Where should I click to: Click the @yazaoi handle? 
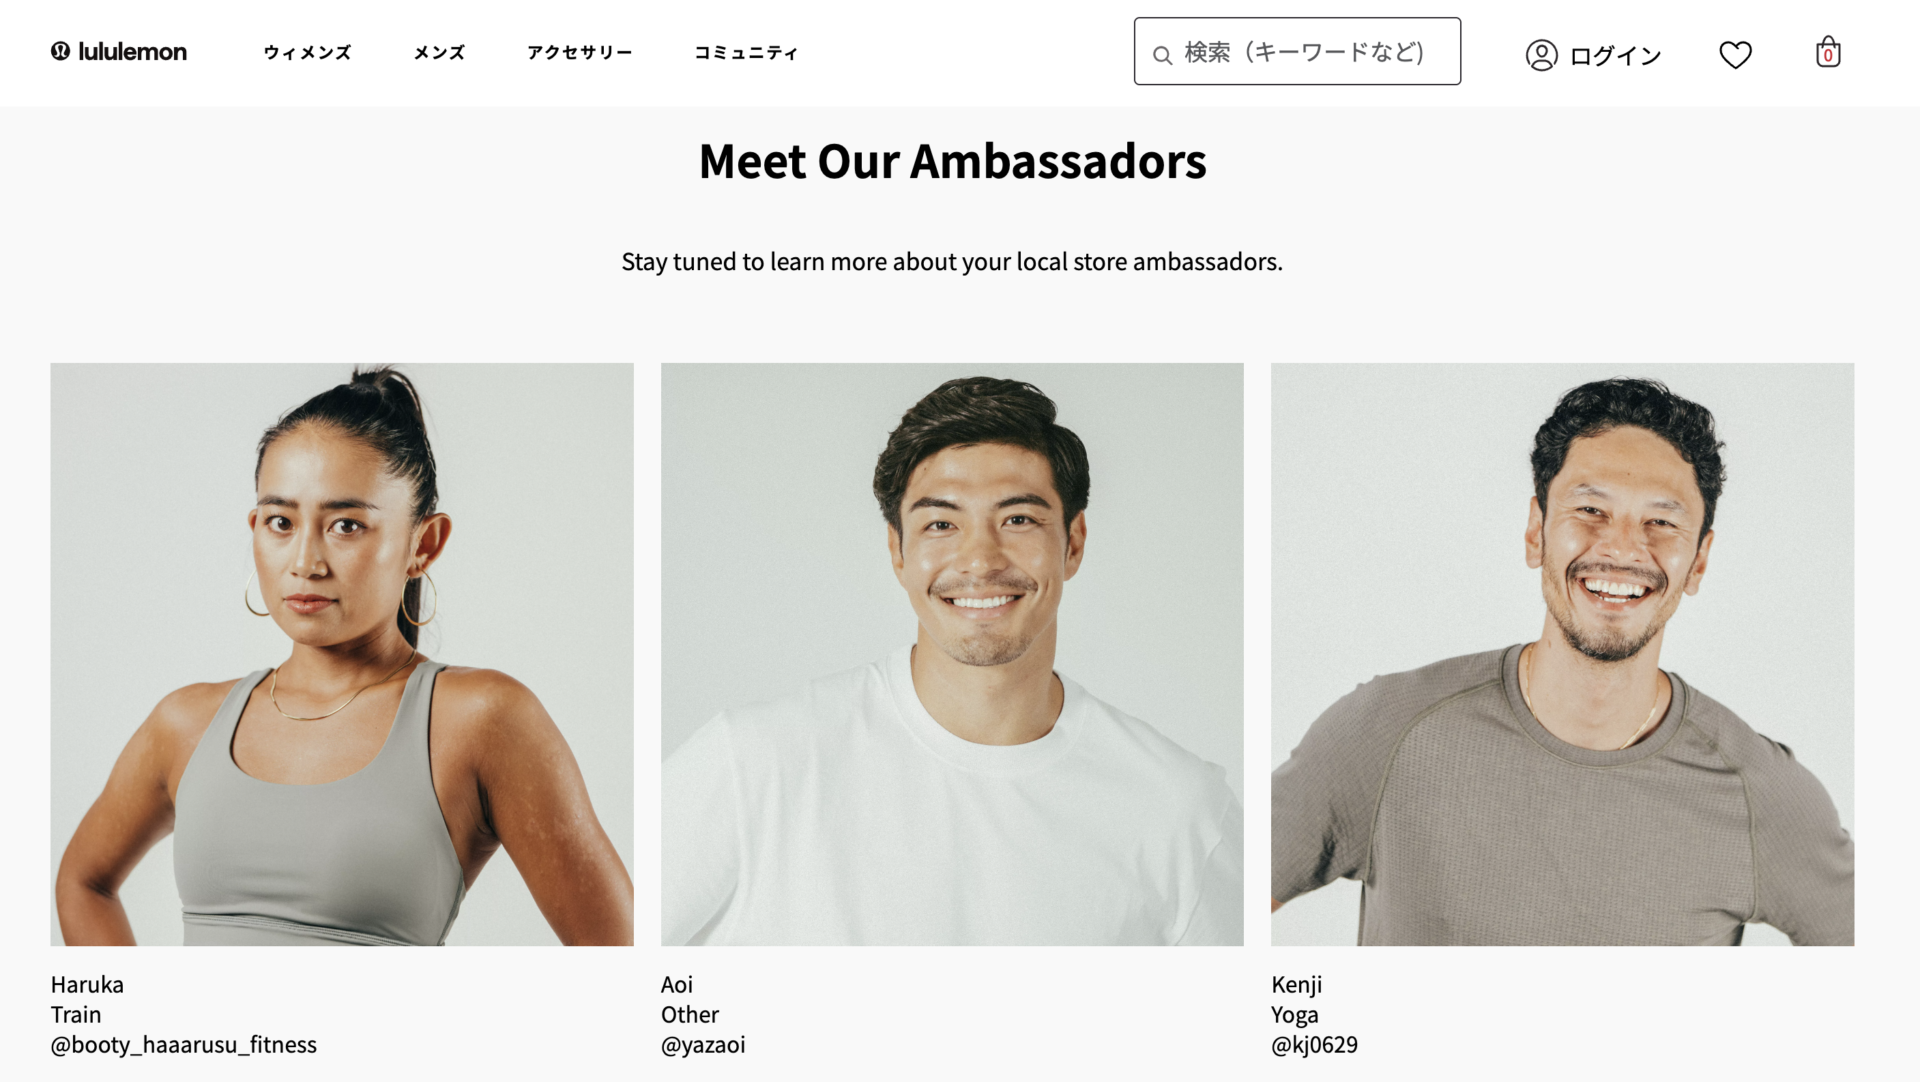703,1045
